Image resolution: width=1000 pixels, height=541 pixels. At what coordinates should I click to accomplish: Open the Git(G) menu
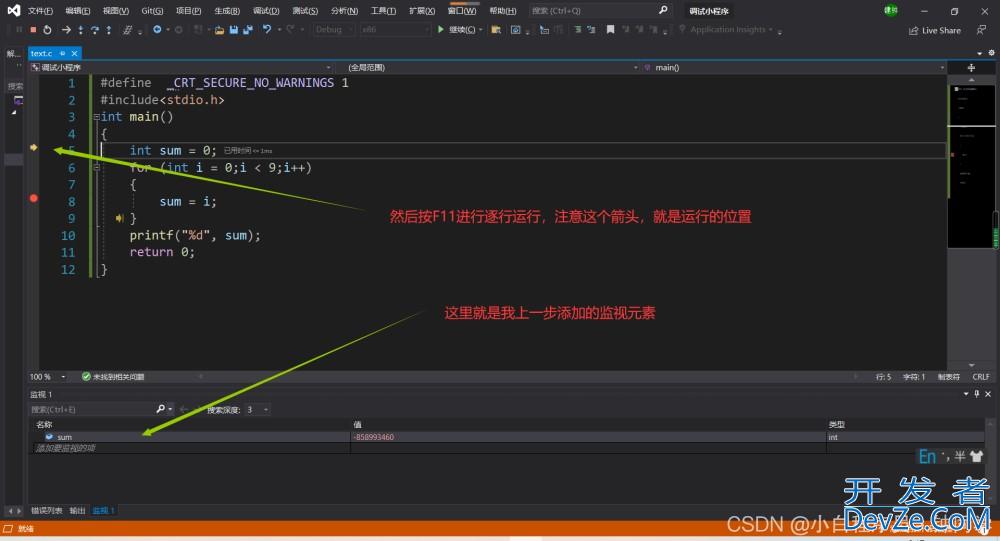[x=152, y=11]
